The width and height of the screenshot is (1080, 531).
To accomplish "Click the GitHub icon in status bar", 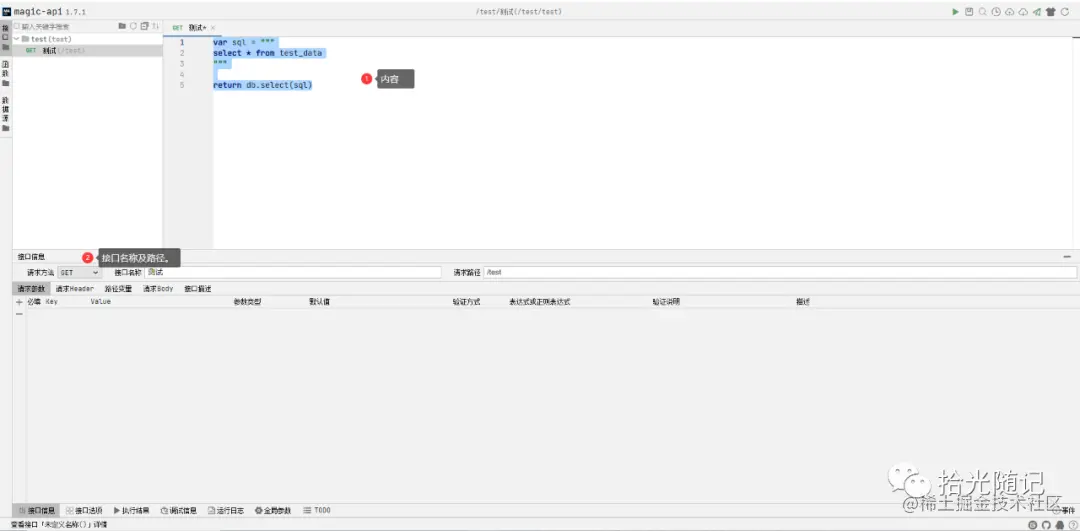I will click(x=1046, y=525).
